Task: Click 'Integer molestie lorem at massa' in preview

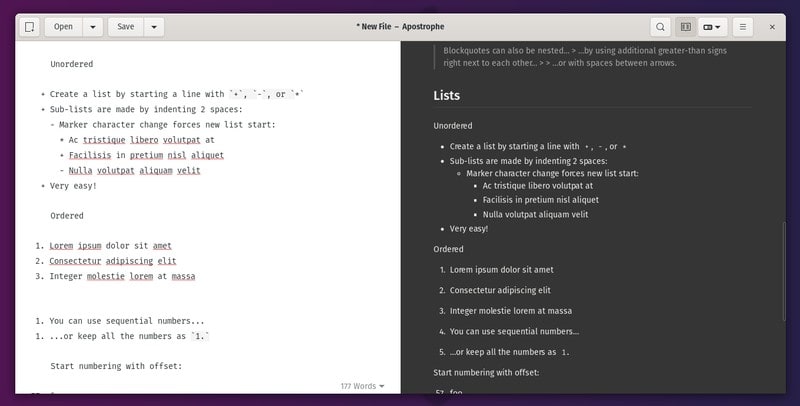Action: pyautogui.click(x=510, y=311)
